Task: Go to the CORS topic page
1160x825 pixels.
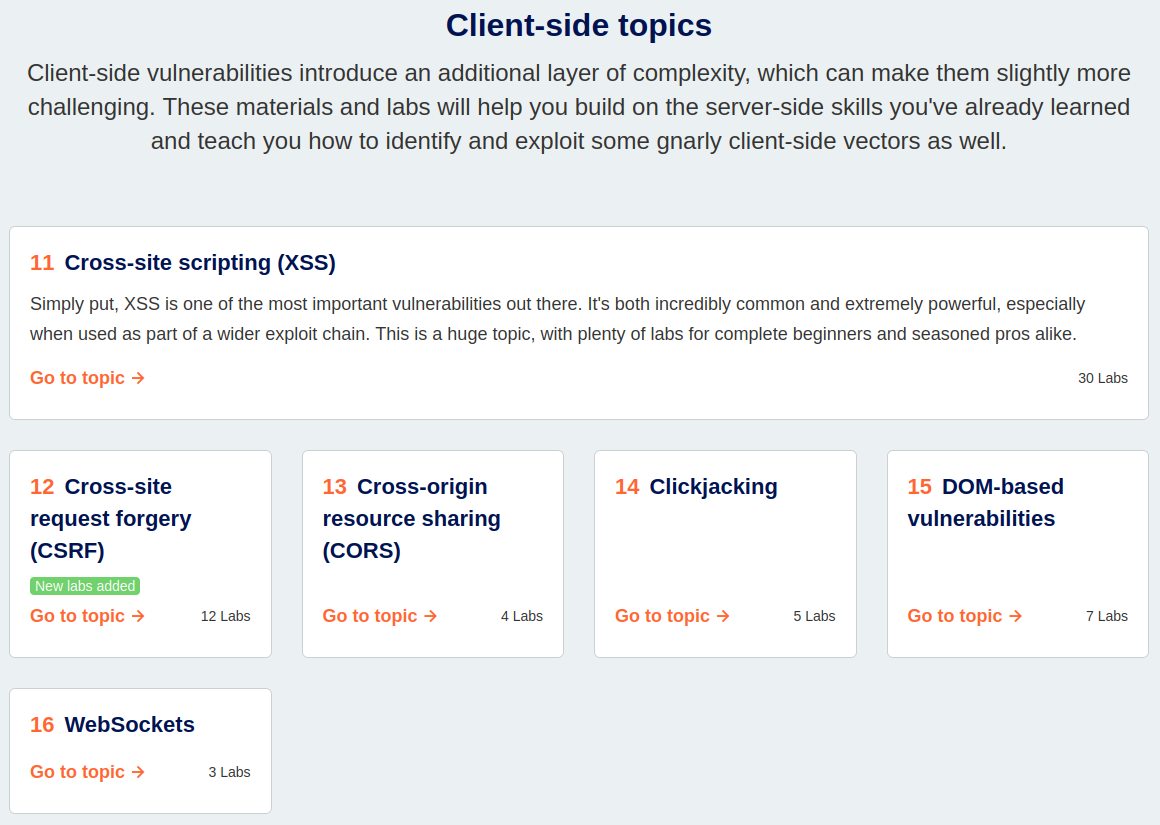Action: click(x=368, y=616)
